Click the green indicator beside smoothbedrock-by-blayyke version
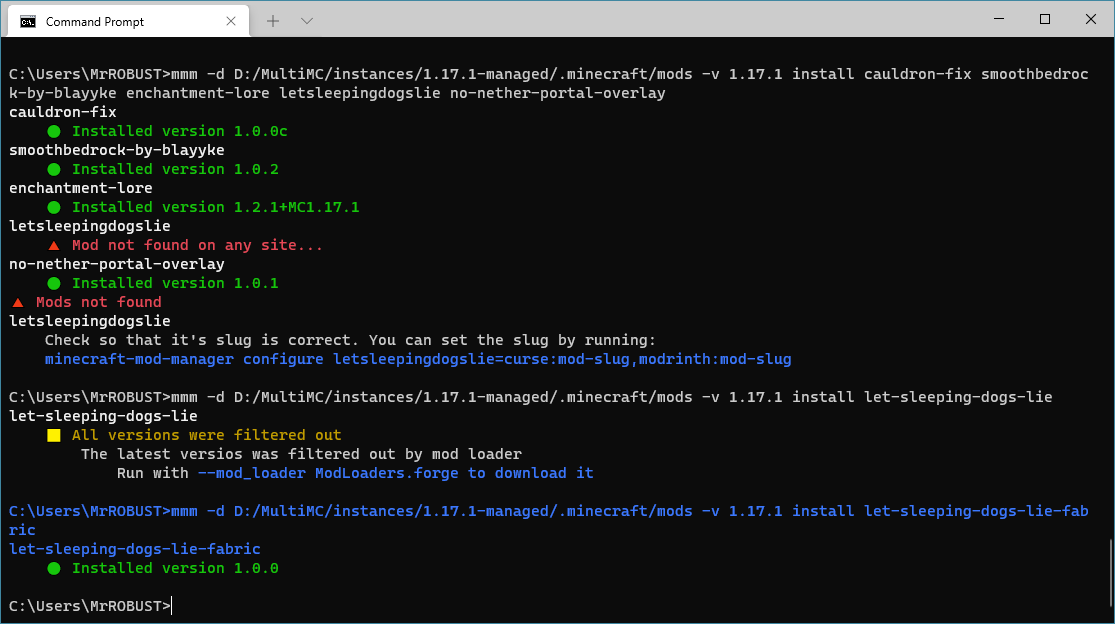Image resolution: width=1115 pixels, height=624 pixels. click(x=53, y=169)
